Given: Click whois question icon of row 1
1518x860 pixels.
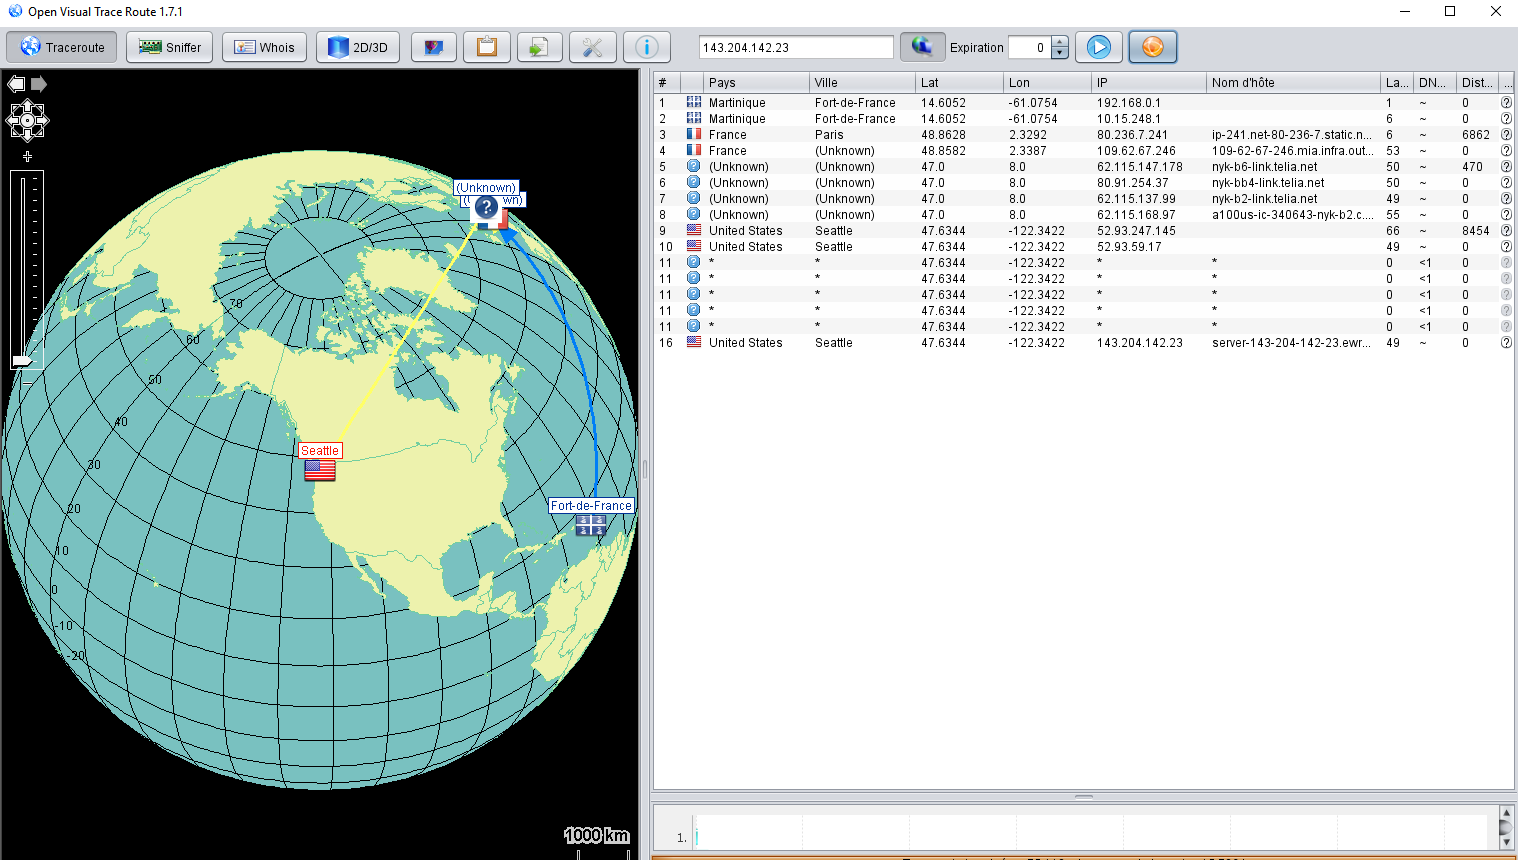Looking at the screenshot, I should pos(1506,103).
